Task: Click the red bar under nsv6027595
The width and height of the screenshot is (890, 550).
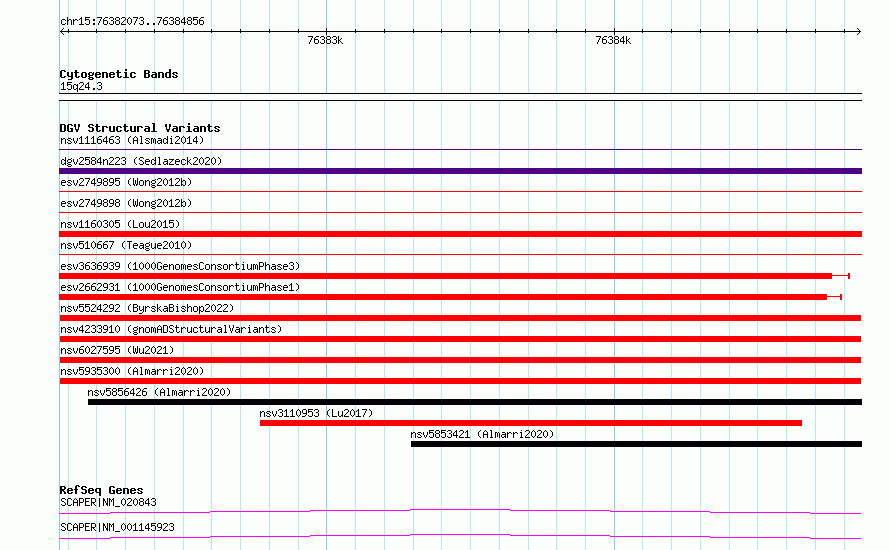Action: pos(460,360)
